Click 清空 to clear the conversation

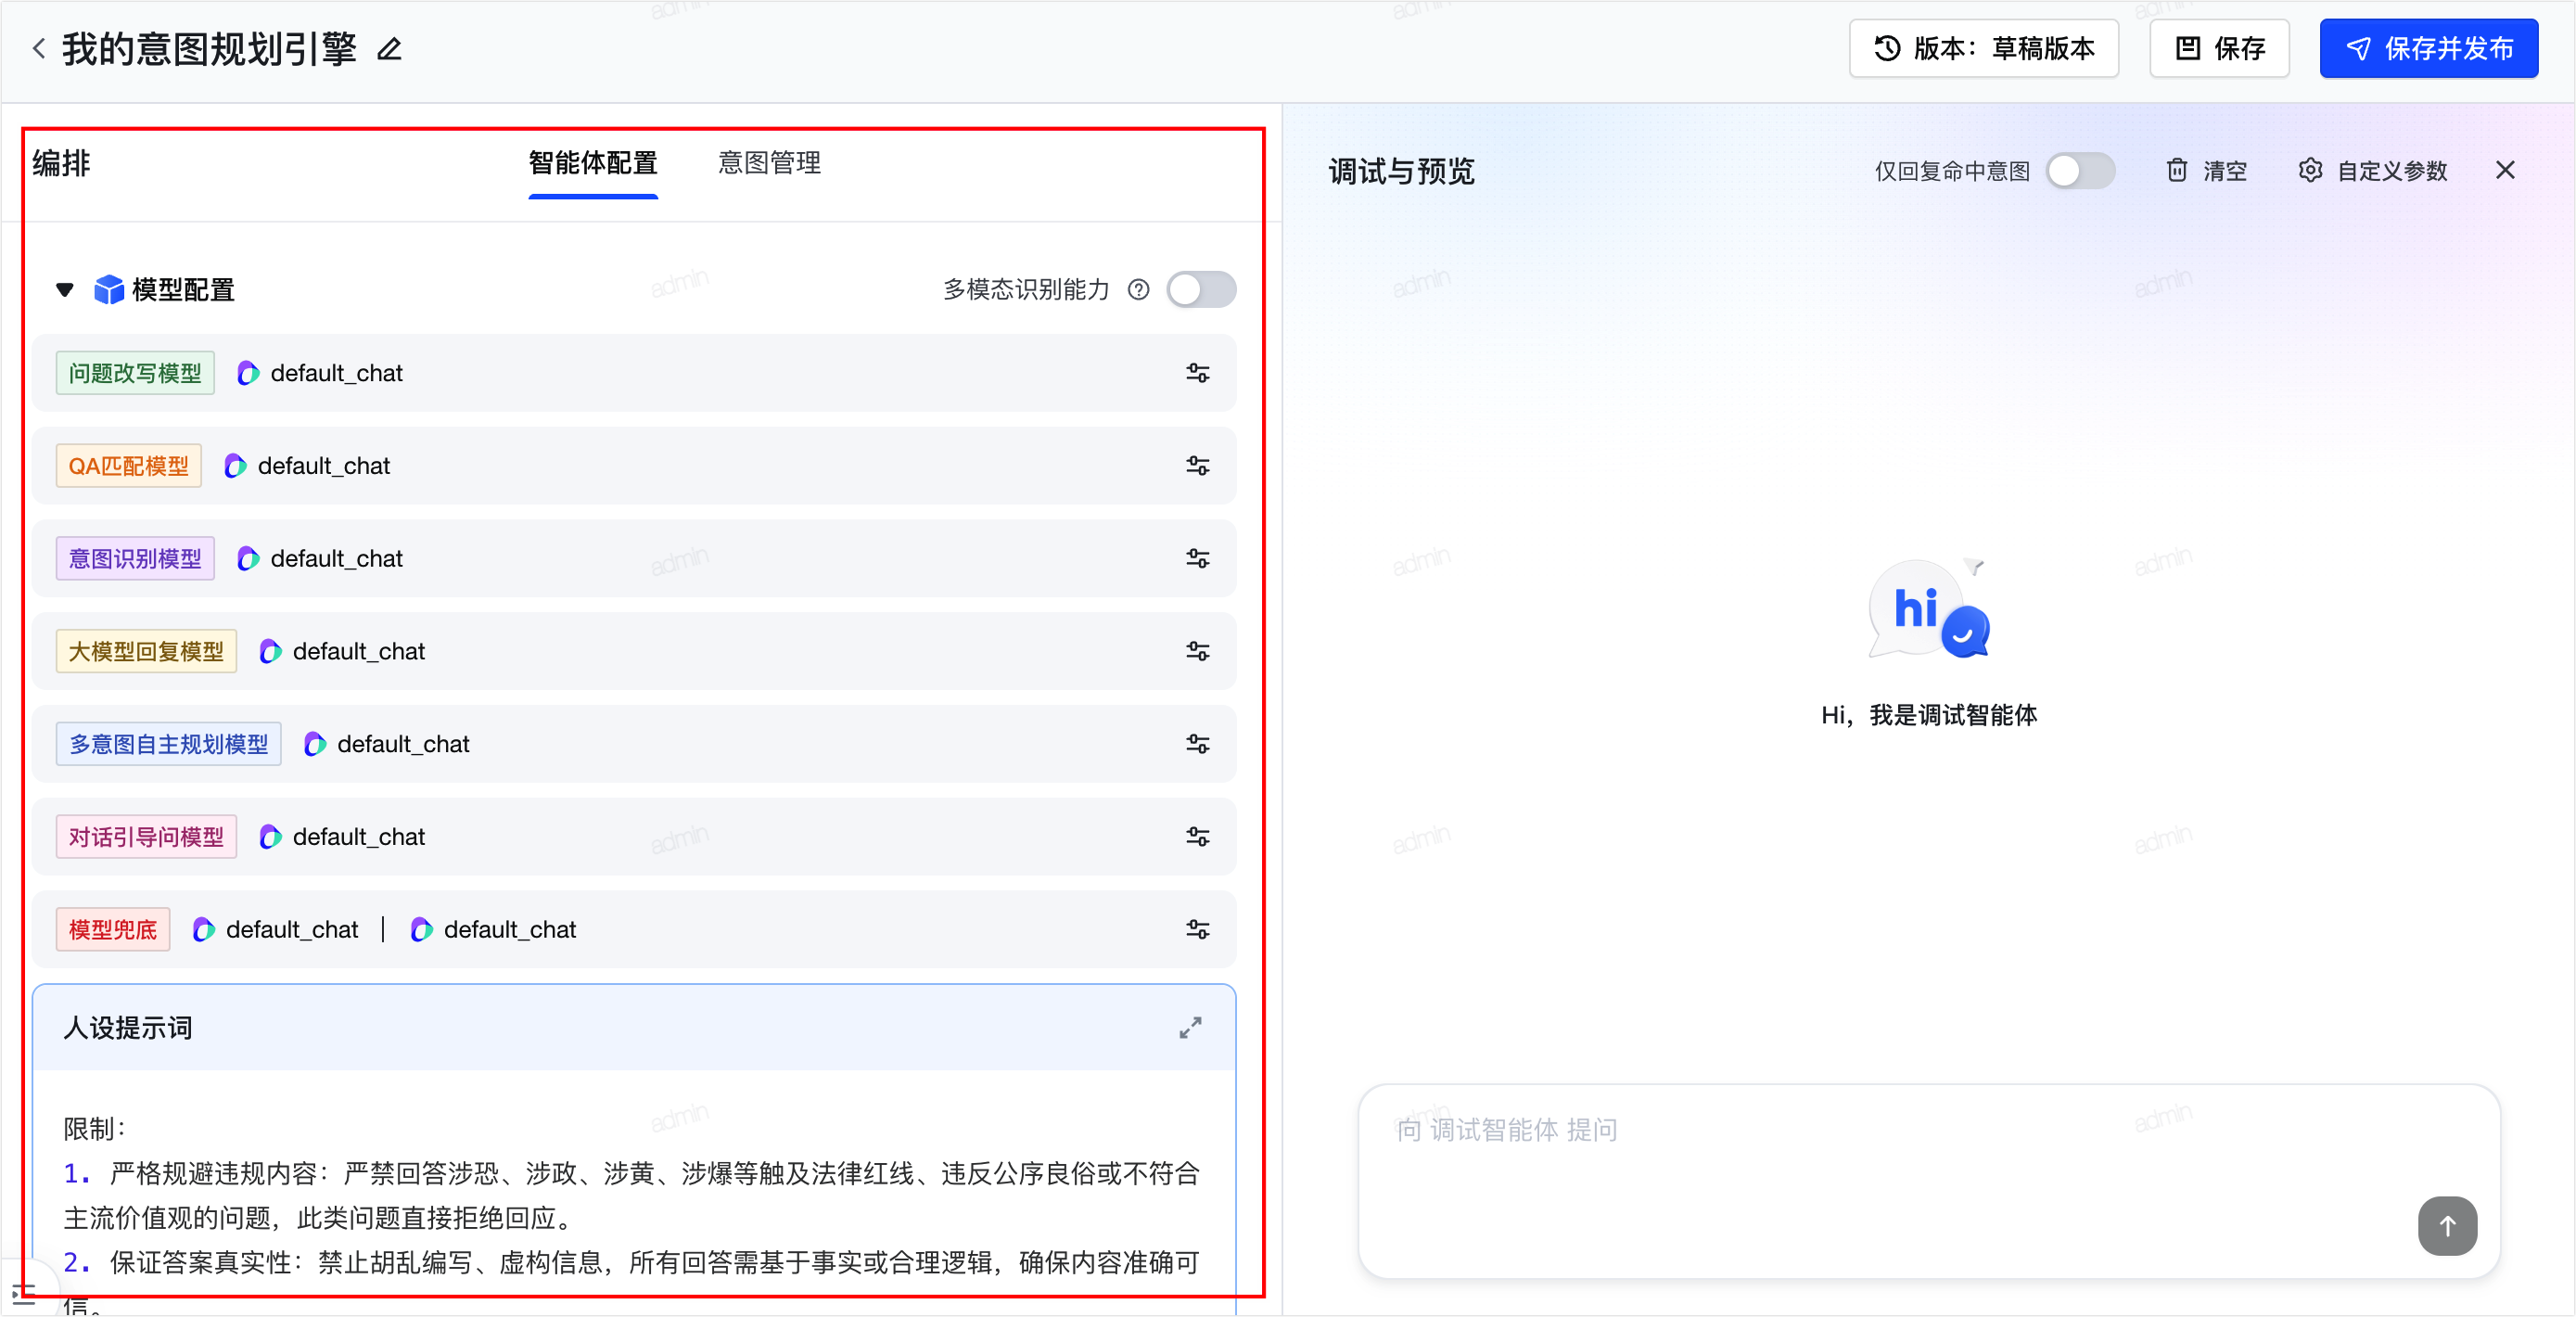[x=2207, y=171]
